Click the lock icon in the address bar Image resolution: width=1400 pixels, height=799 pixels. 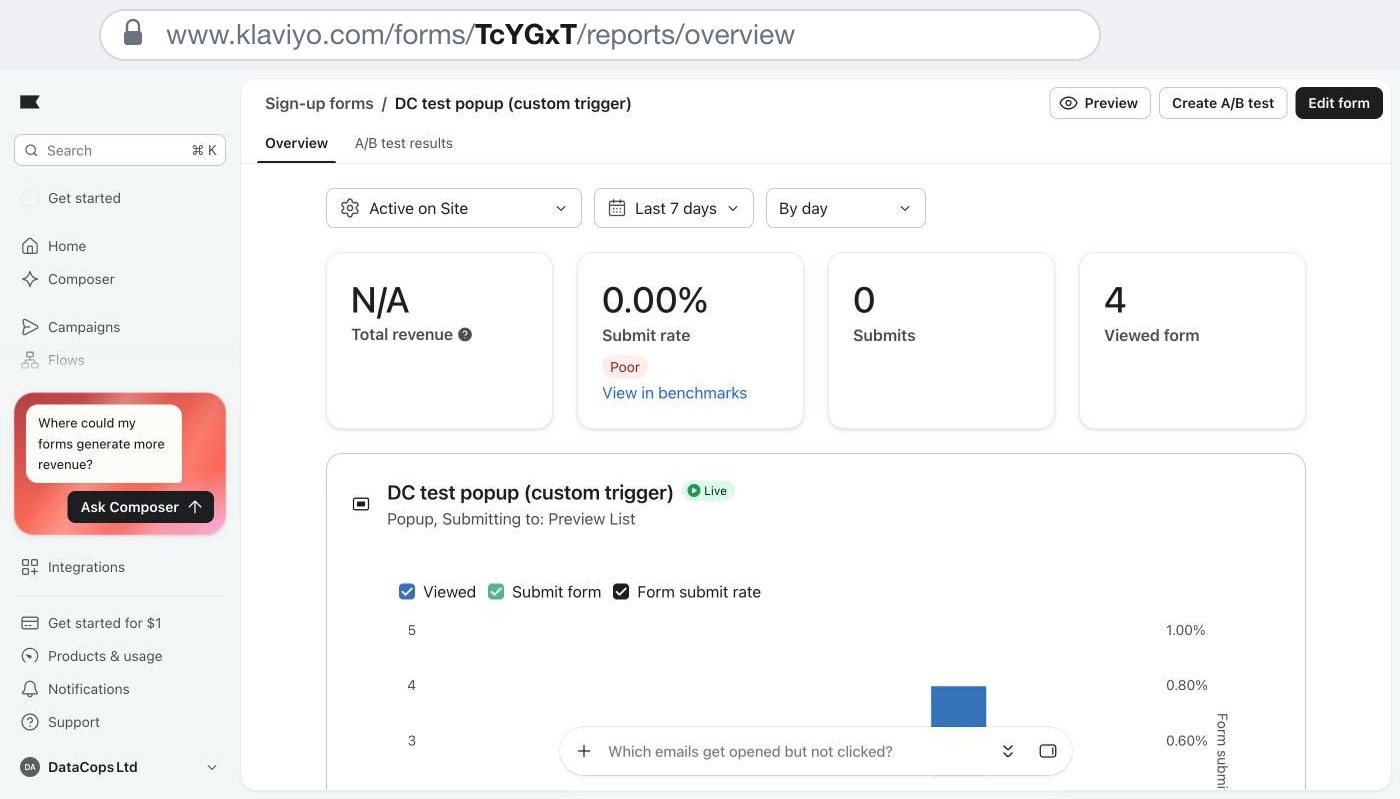pos(133,34)
